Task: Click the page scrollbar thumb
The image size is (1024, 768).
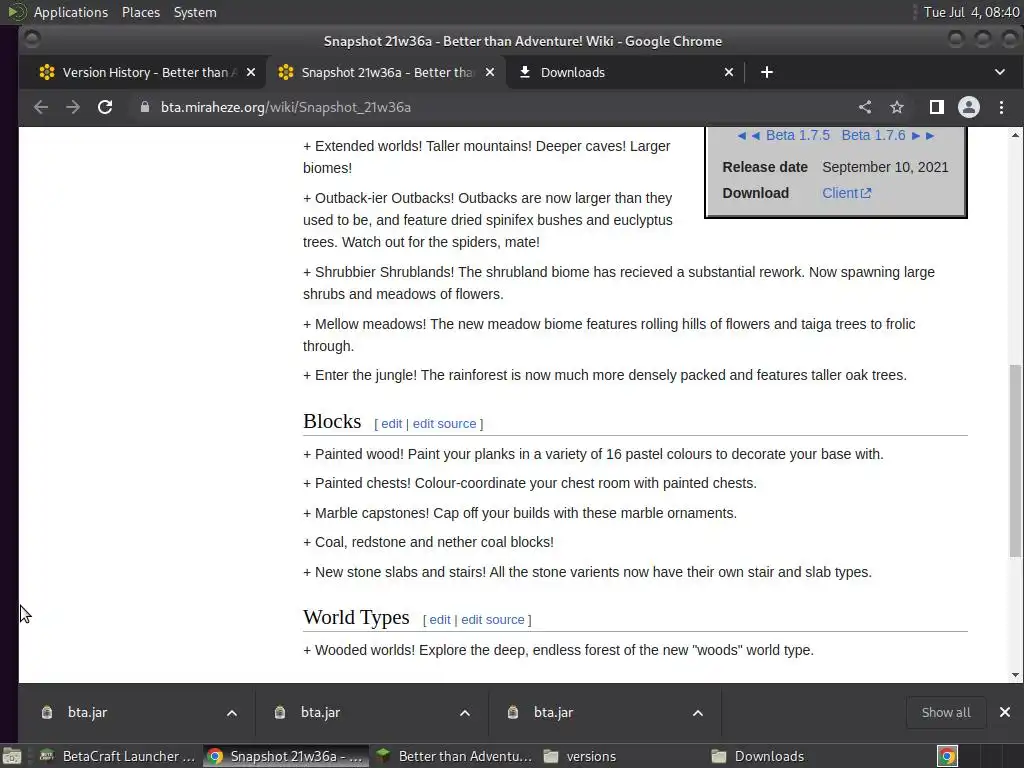Action: click(x=1015, y=460)
